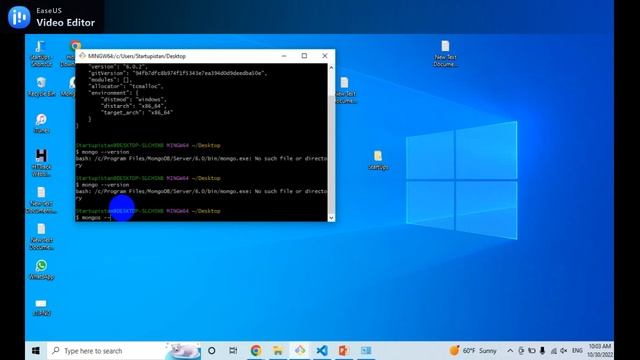Image resolution: width=640 pixels, height=360 pixels.
Task: Open Google Chrome from the taskbar
Action: [x=256, y=351]
